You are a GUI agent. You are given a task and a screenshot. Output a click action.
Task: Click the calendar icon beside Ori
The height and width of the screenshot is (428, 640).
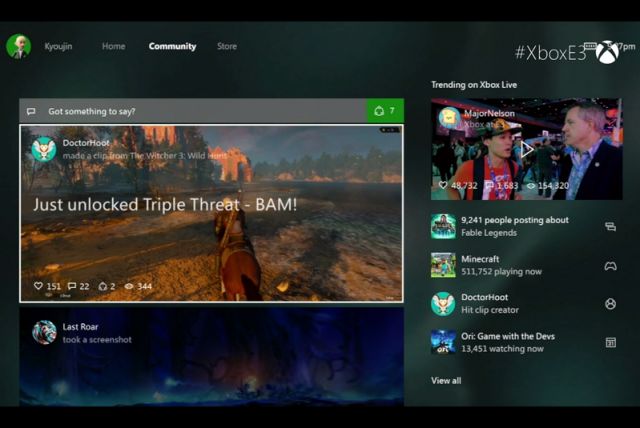611,342
